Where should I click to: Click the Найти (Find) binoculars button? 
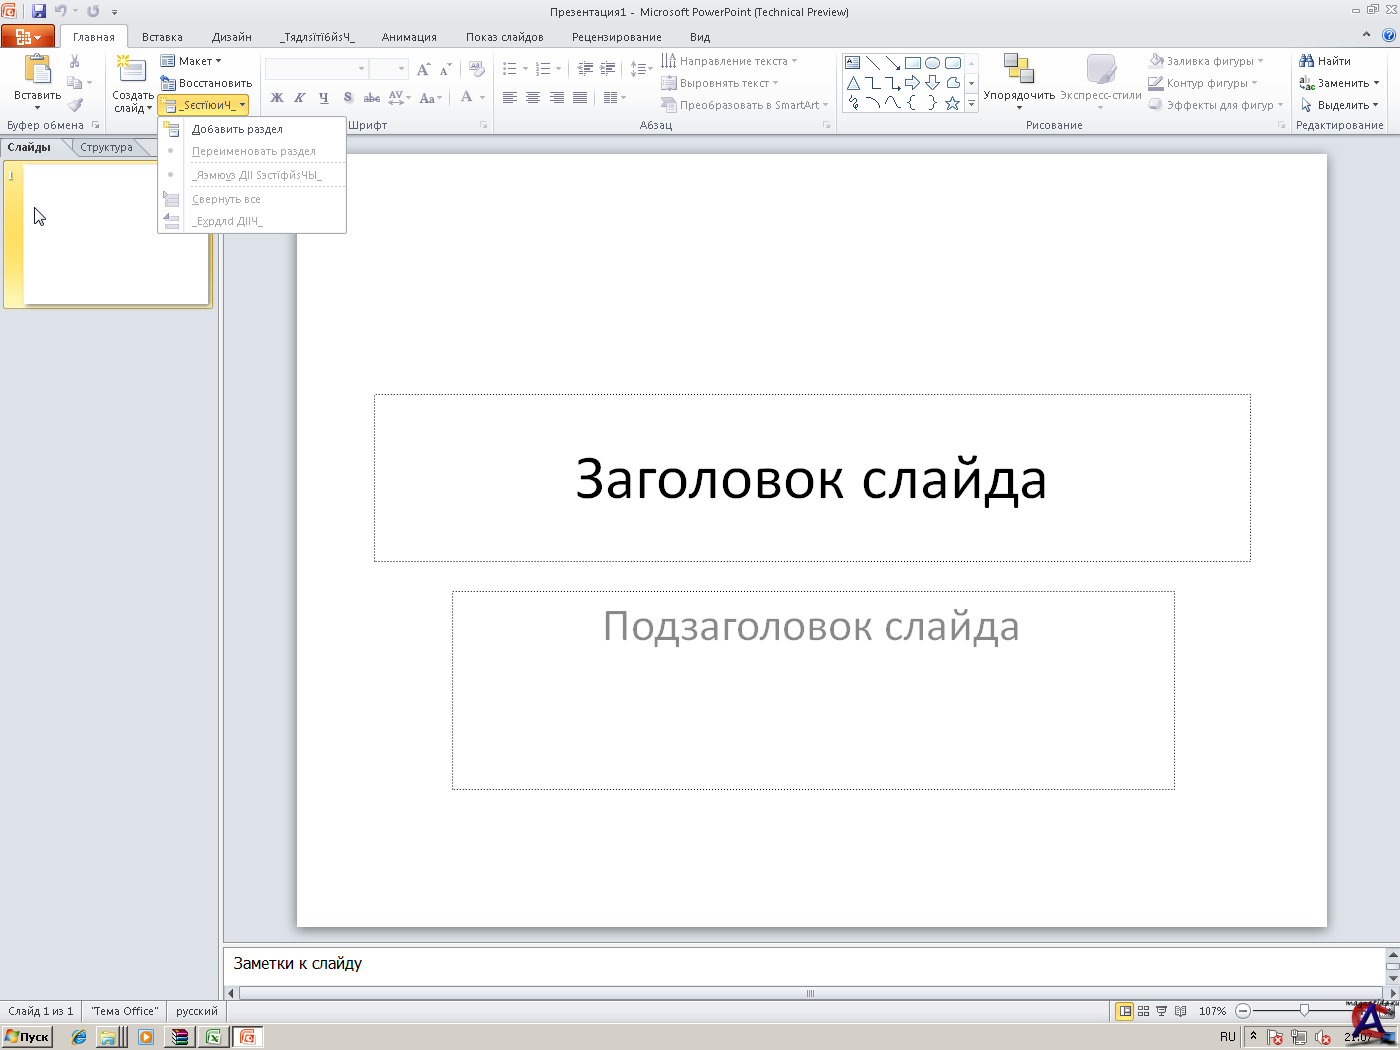(1325, 61)
